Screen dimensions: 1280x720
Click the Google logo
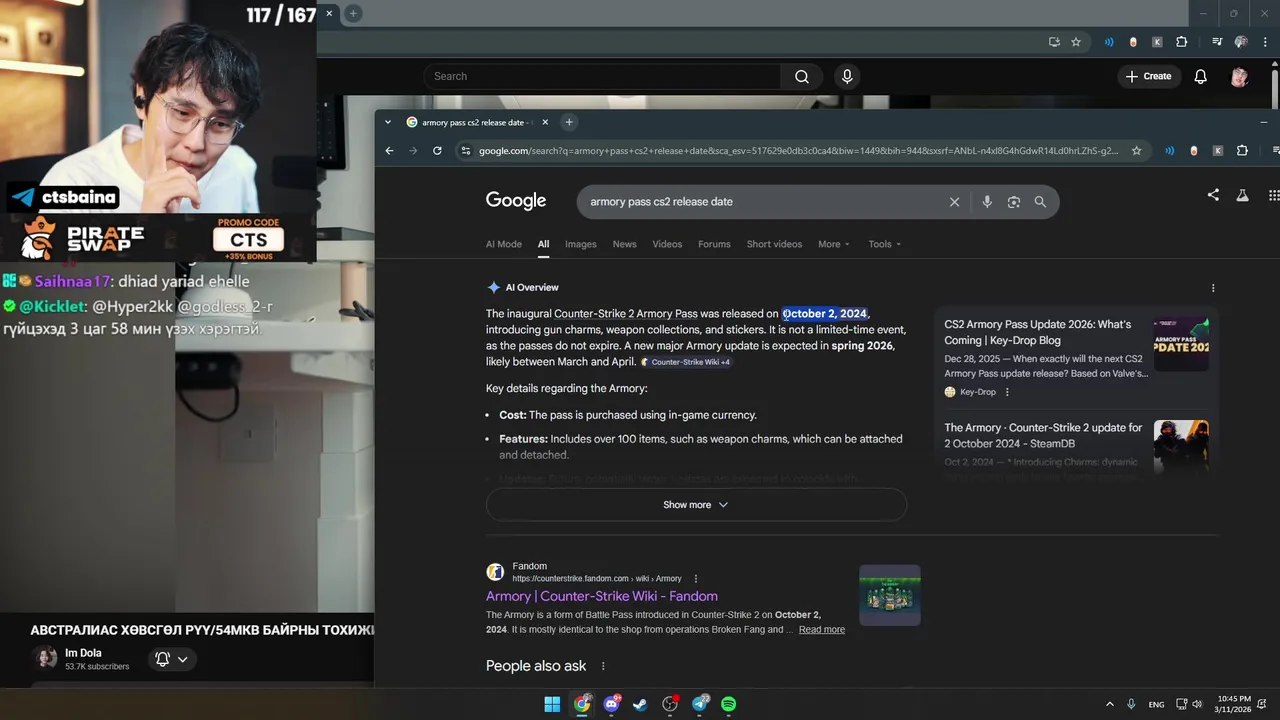(x=516, y=201)
